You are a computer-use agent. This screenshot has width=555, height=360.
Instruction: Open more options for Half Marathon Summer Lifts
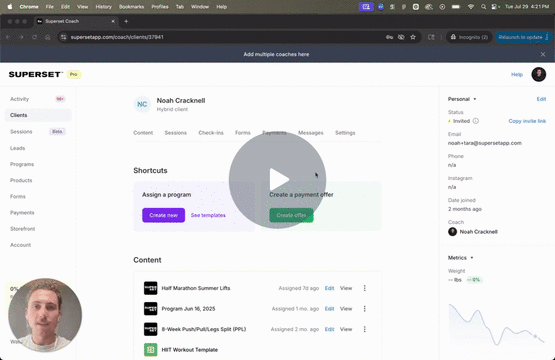[364, 288]
